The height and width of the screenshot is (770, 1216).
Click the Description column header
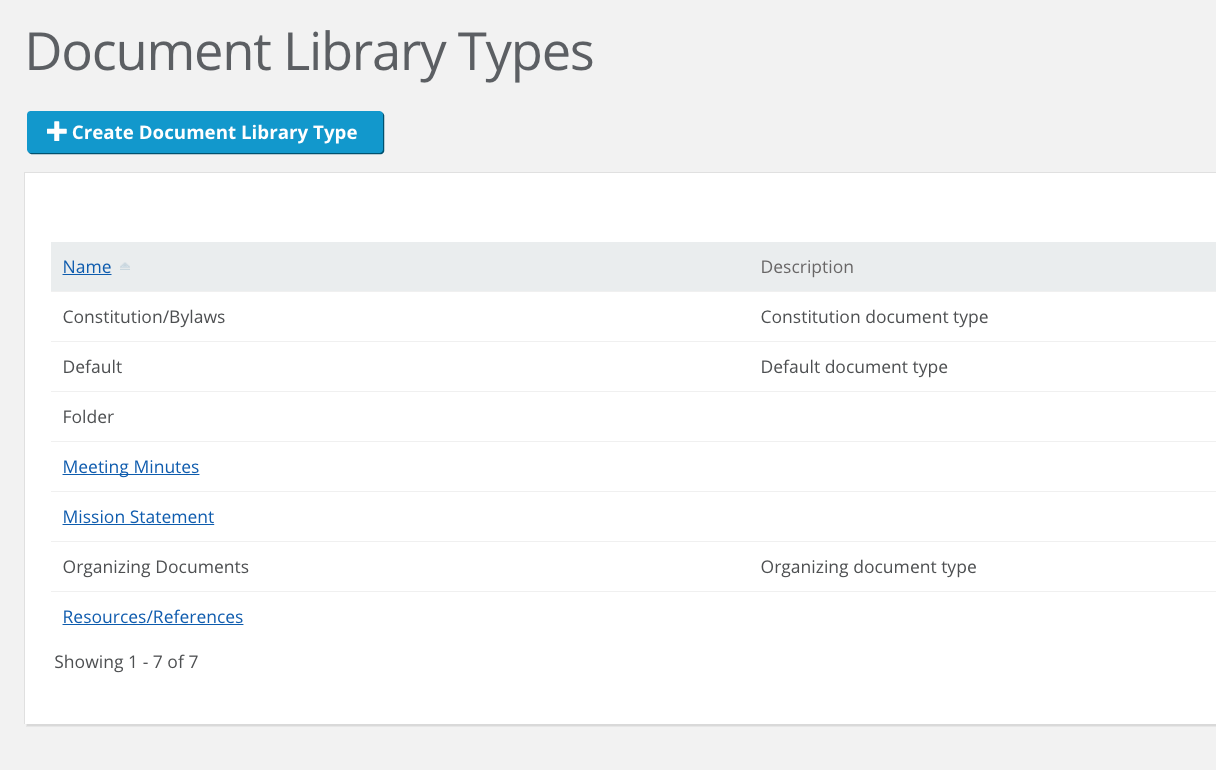[807, 267]
